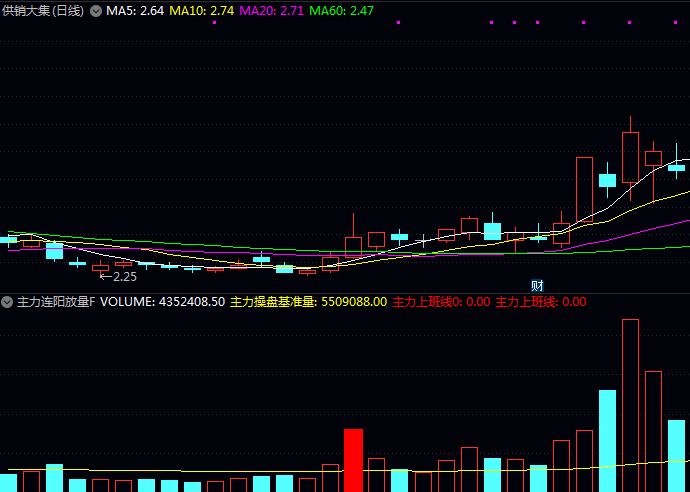Select the yellow MA10 indicator label
The image size is (690, 492).
click(x=202, y=10)
